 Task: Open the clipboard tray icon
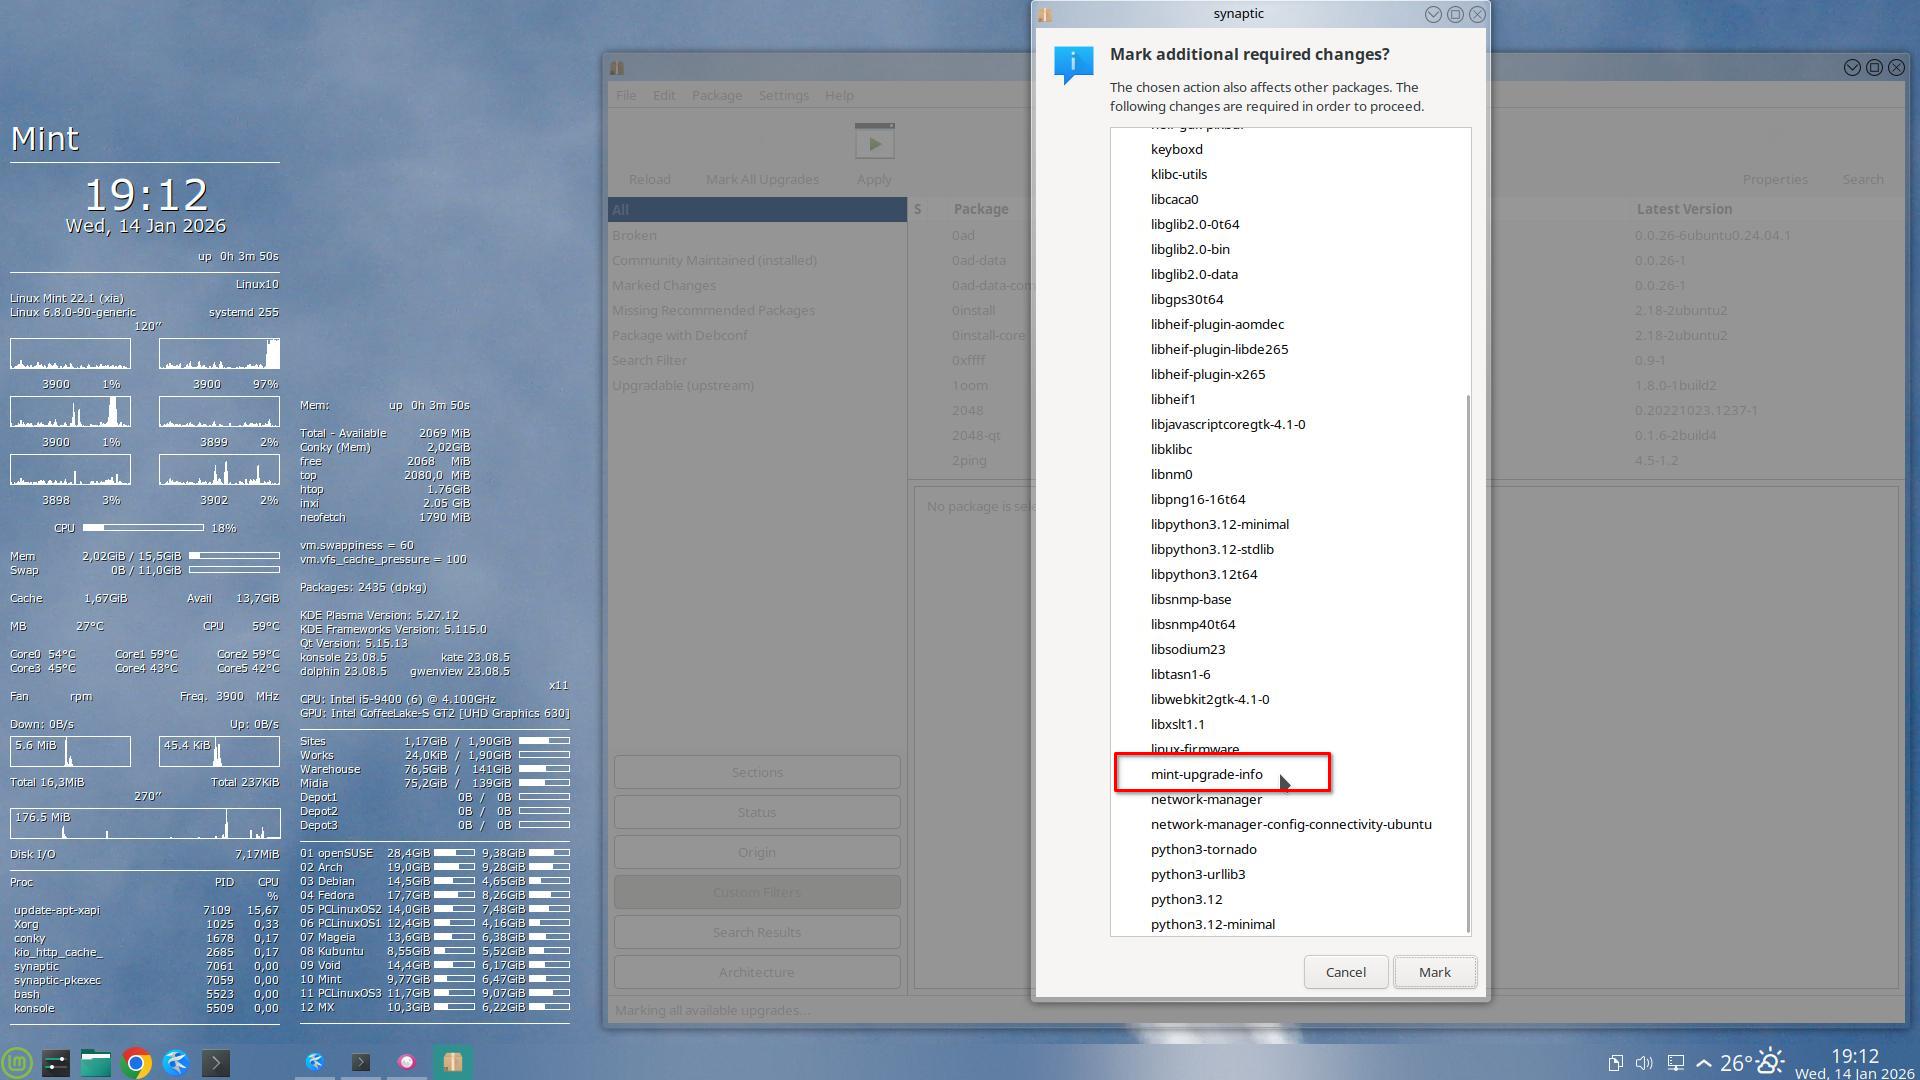[x=1615, y=1063]
